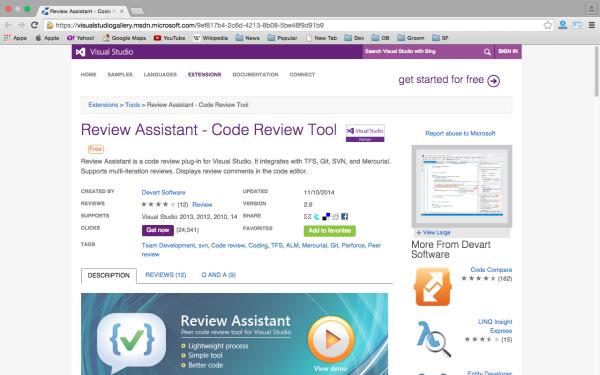Open the EXTENSIONS menu item

coord(204,75)
